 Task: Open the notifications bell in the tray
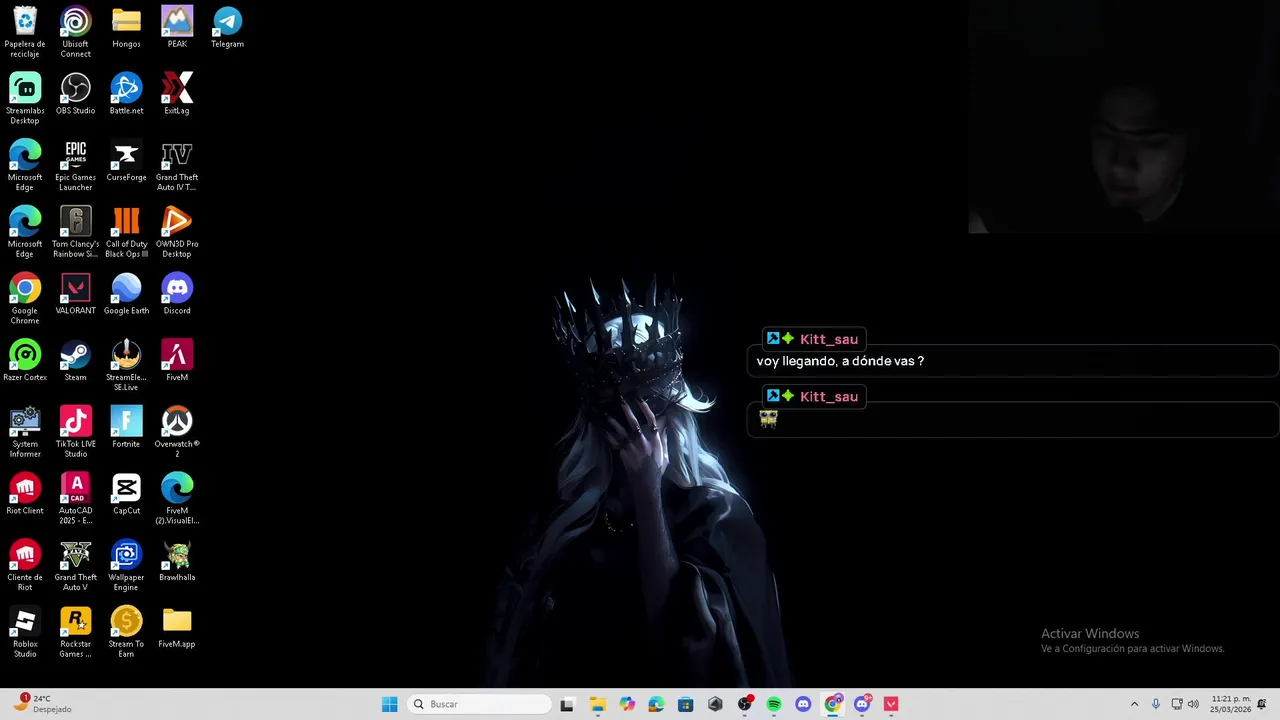[1262, 704]
